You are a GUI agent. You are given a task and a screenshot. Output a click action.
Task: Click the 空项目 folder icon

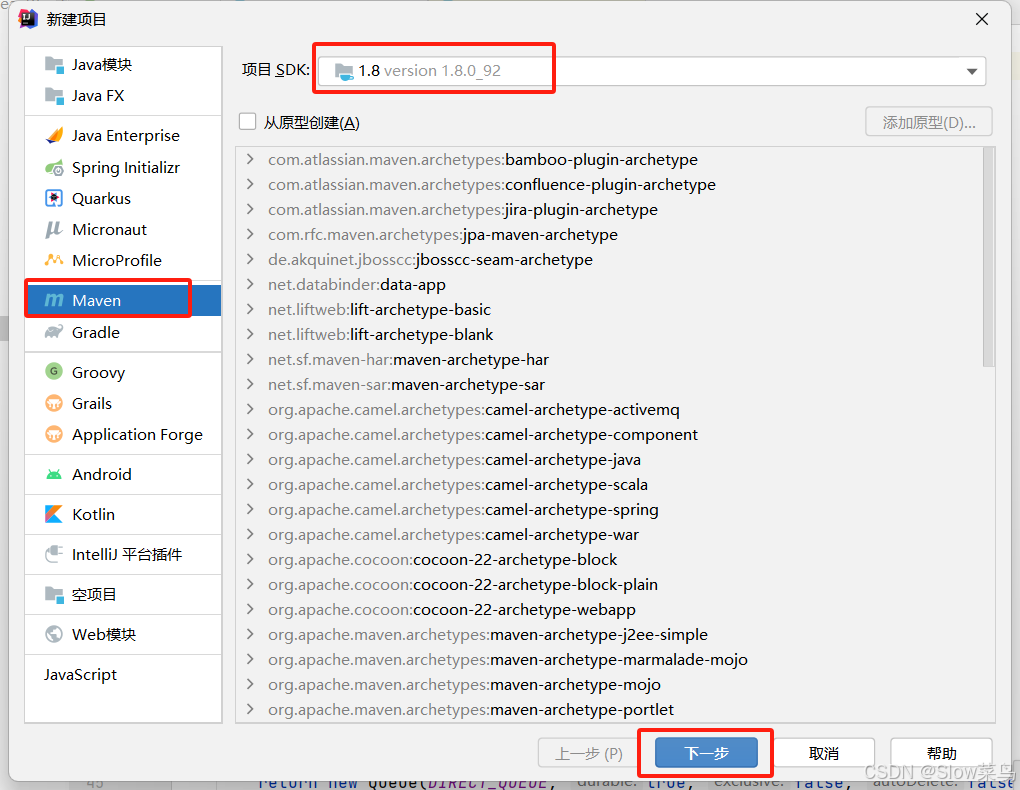(54, 594)
